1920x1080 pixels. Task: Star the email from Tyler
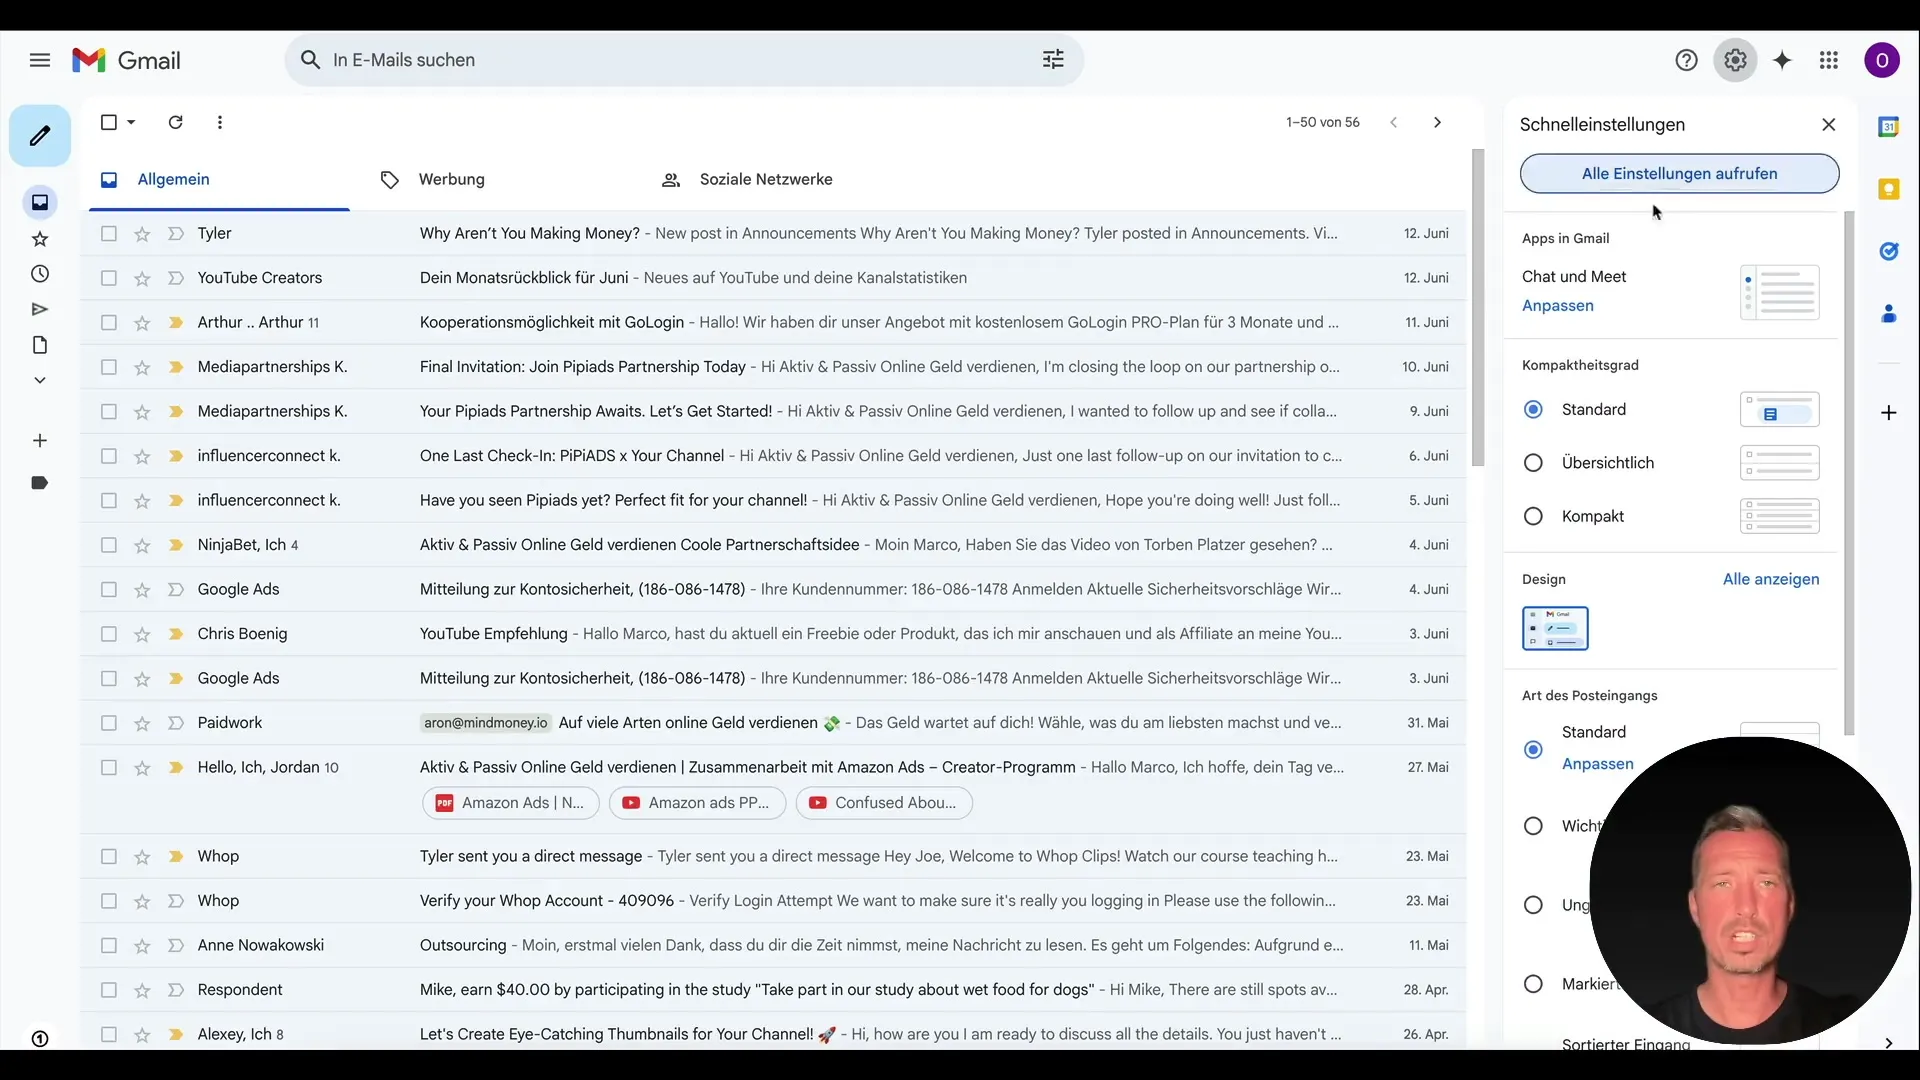pos(141,233)
